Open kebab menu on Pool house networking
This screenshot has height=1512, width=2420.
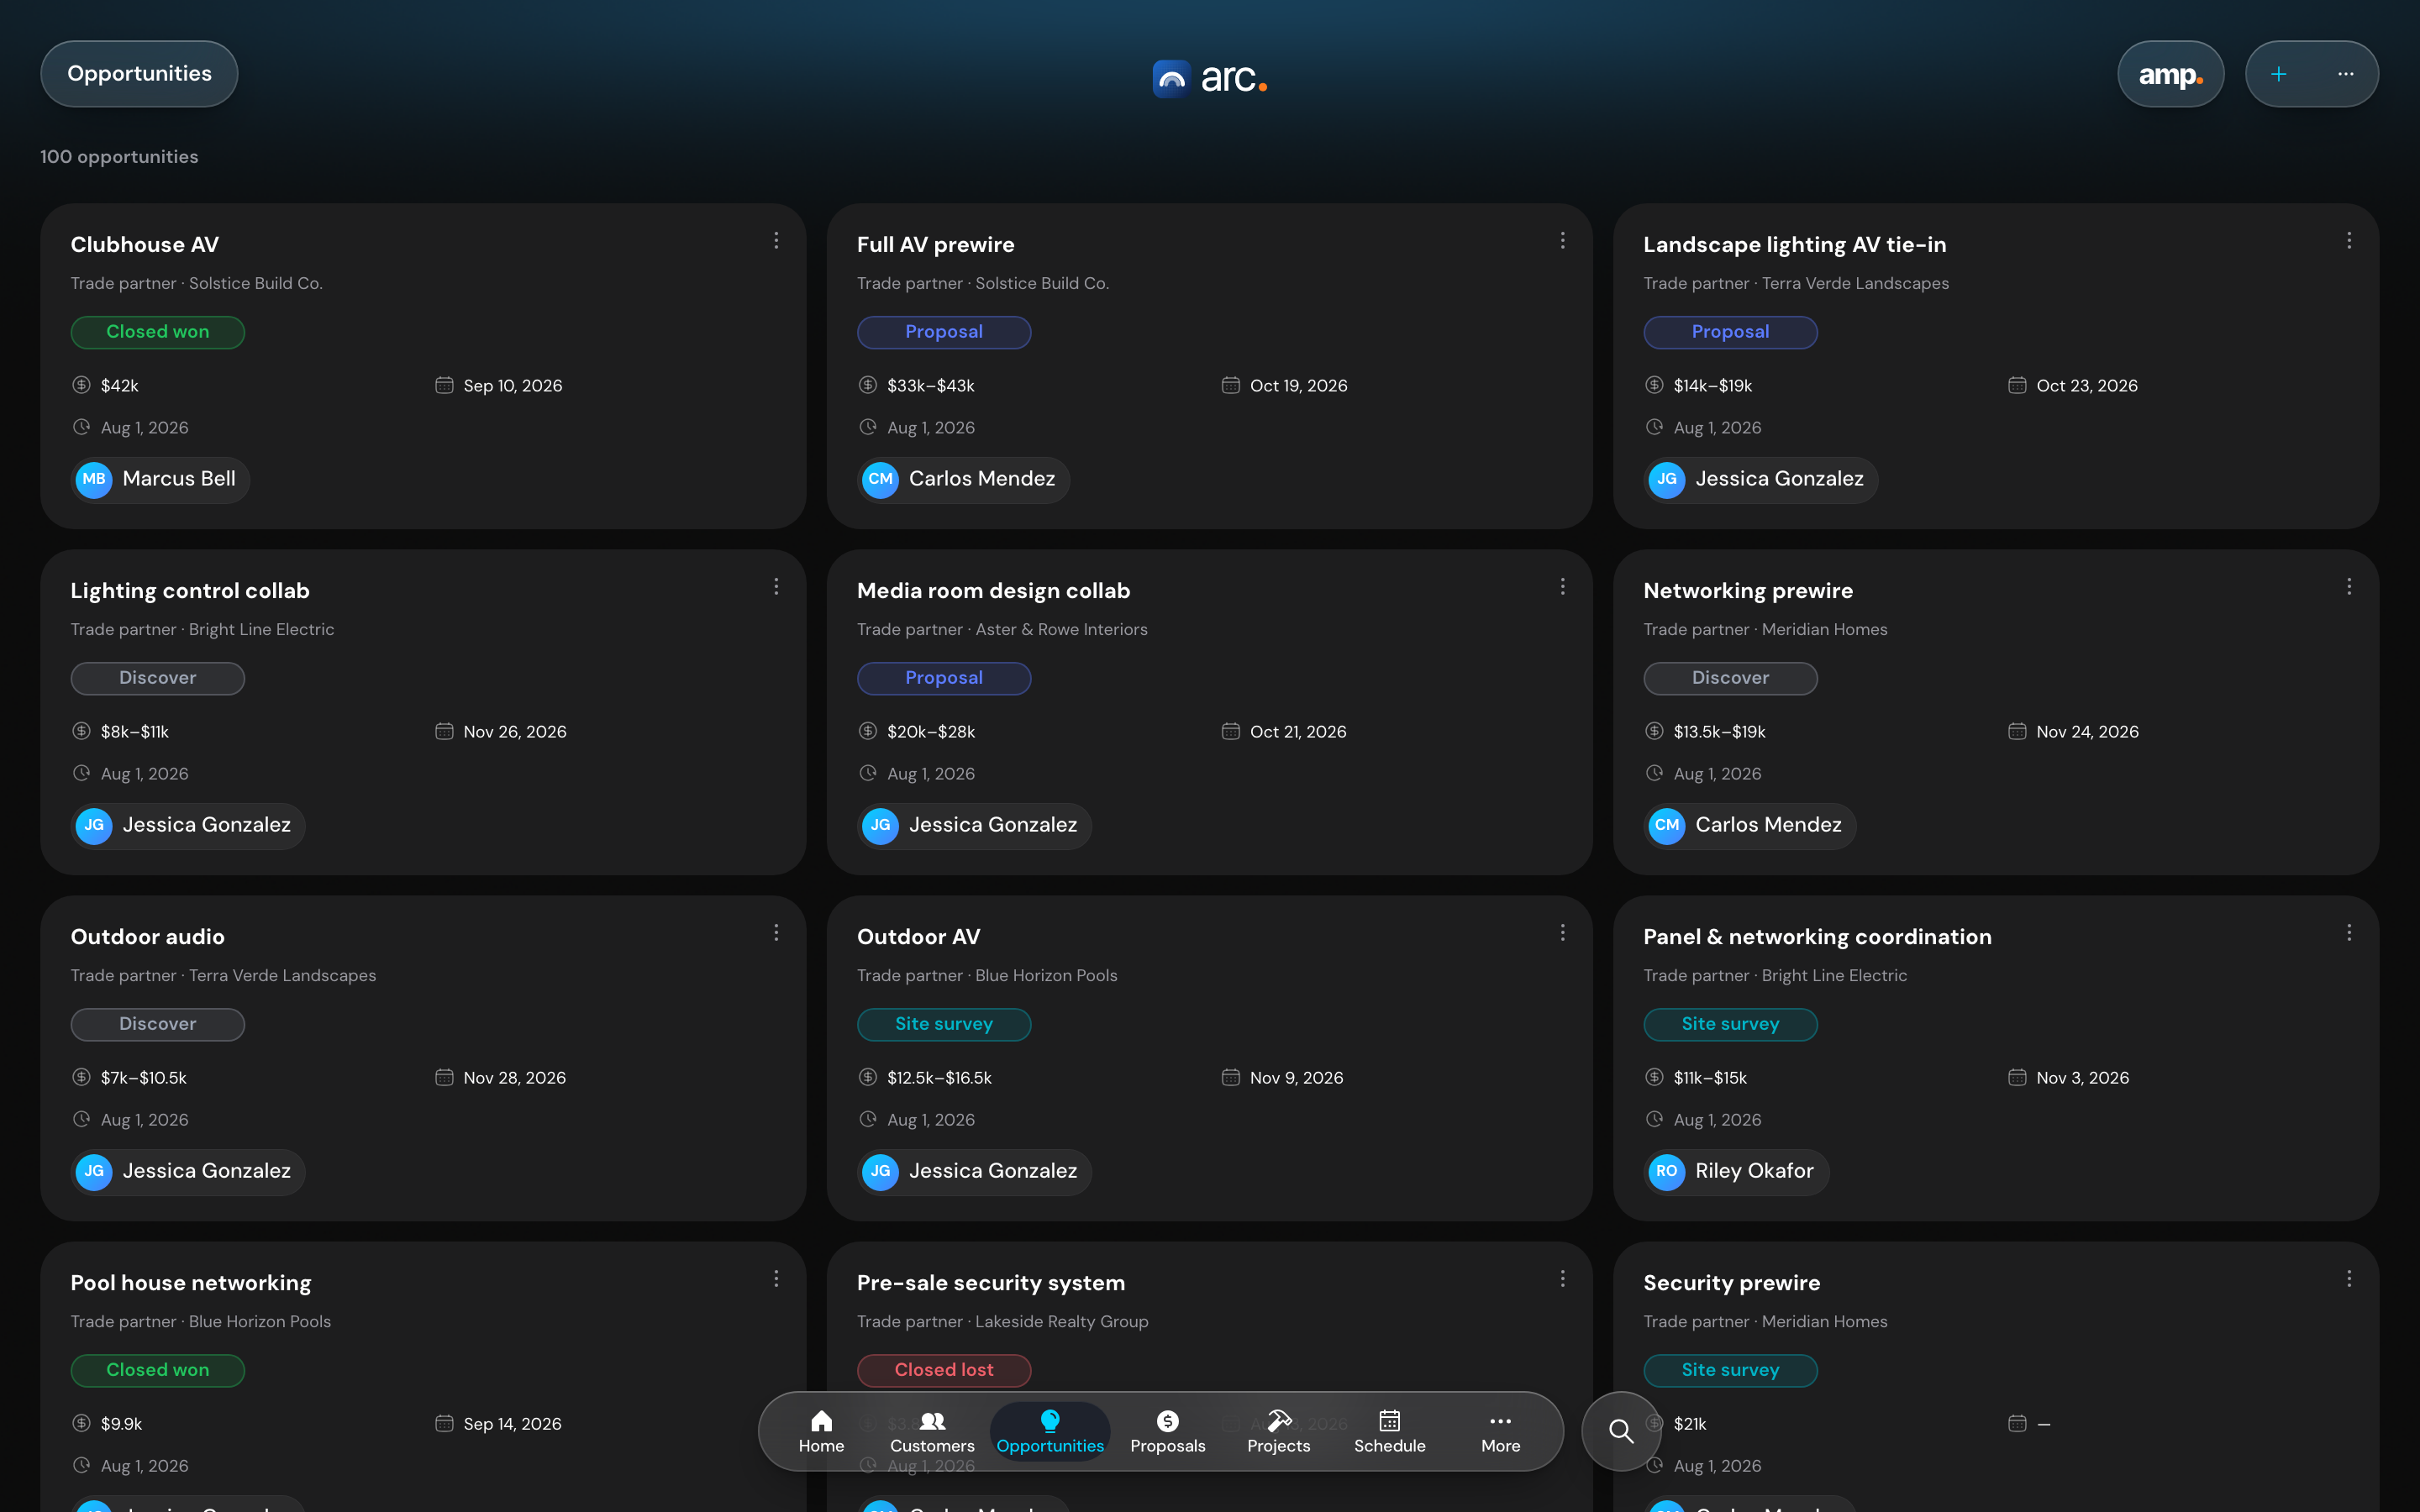pos(776,1279)
